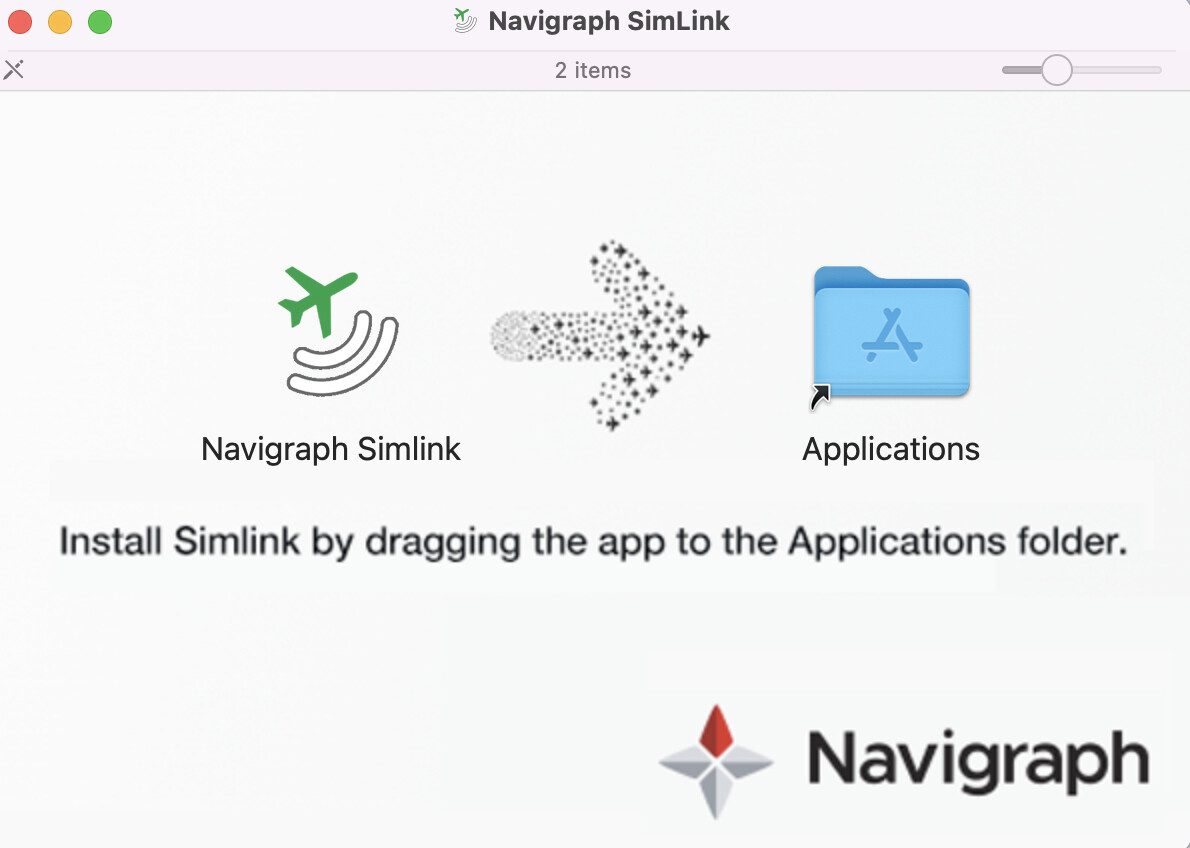Select the Applications label text
Image resolution: width=1190 pixels, height=848 pixels.
[x=890, y=449]
